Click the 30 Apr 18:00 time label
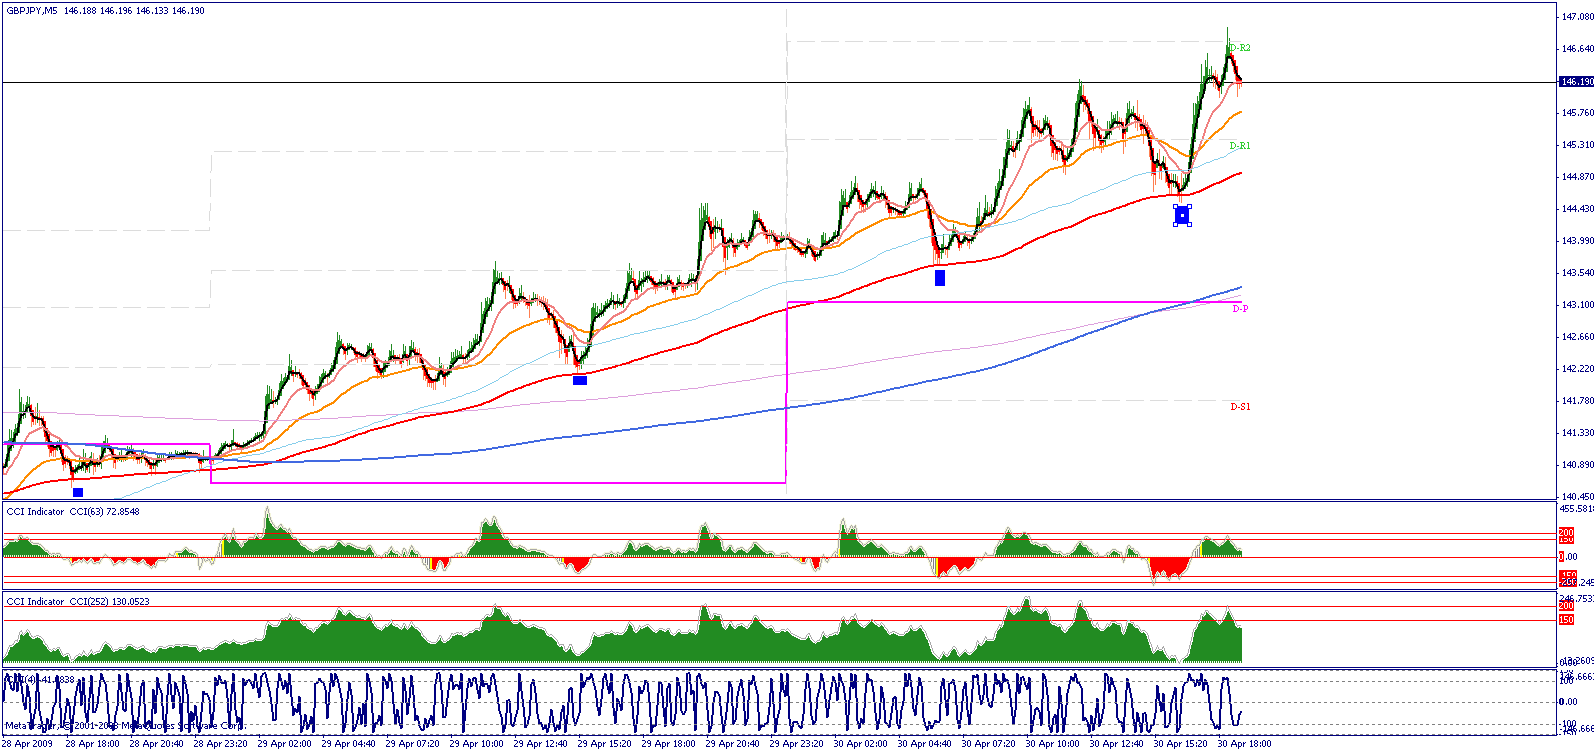The width and height of the screenshot is (1594, 751). point(1245,744)
